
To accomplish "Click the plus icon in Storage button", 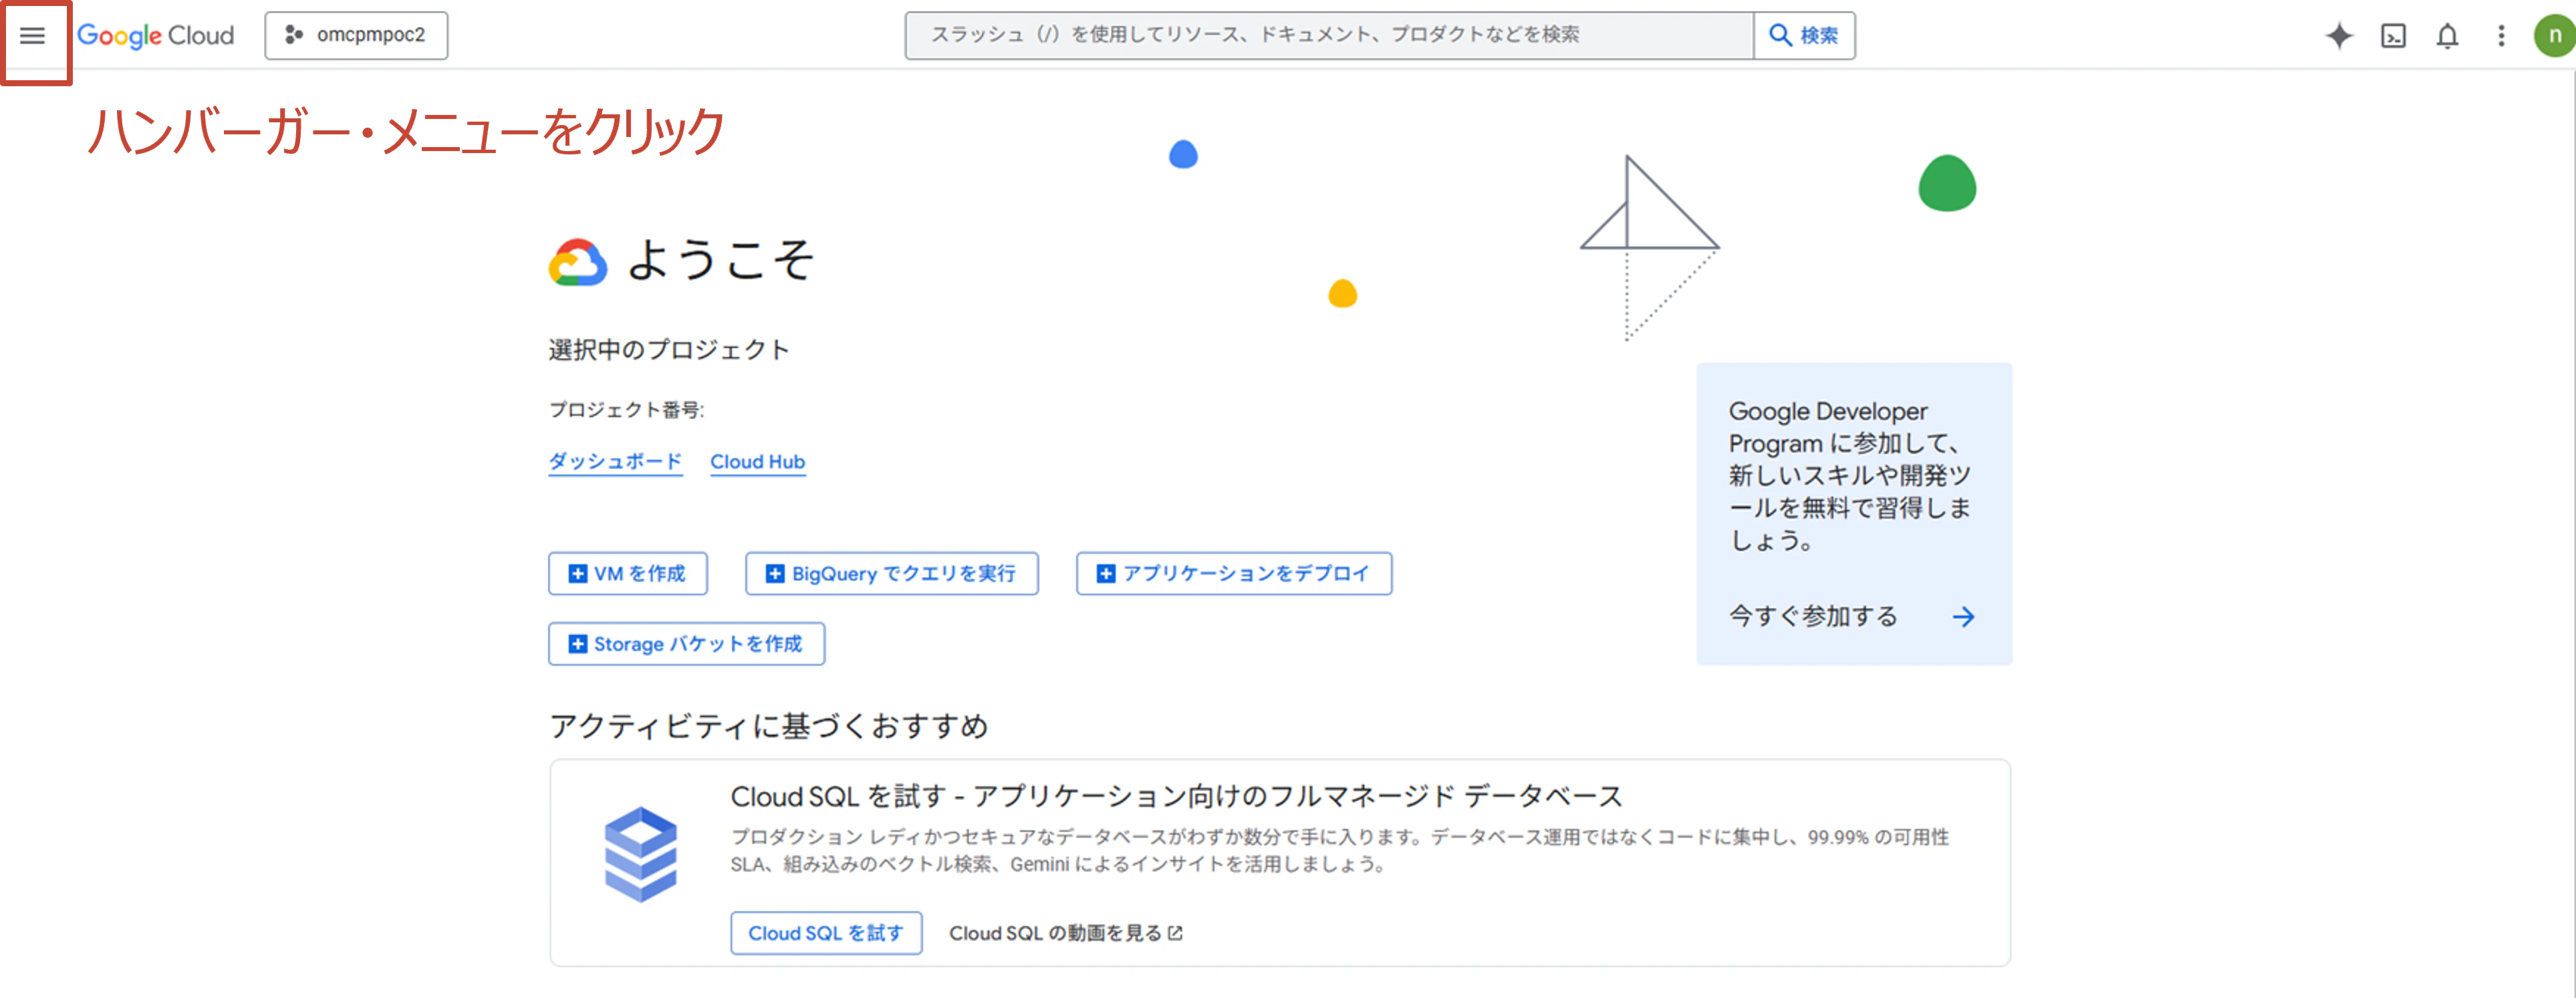I will [x=577, y=643].
